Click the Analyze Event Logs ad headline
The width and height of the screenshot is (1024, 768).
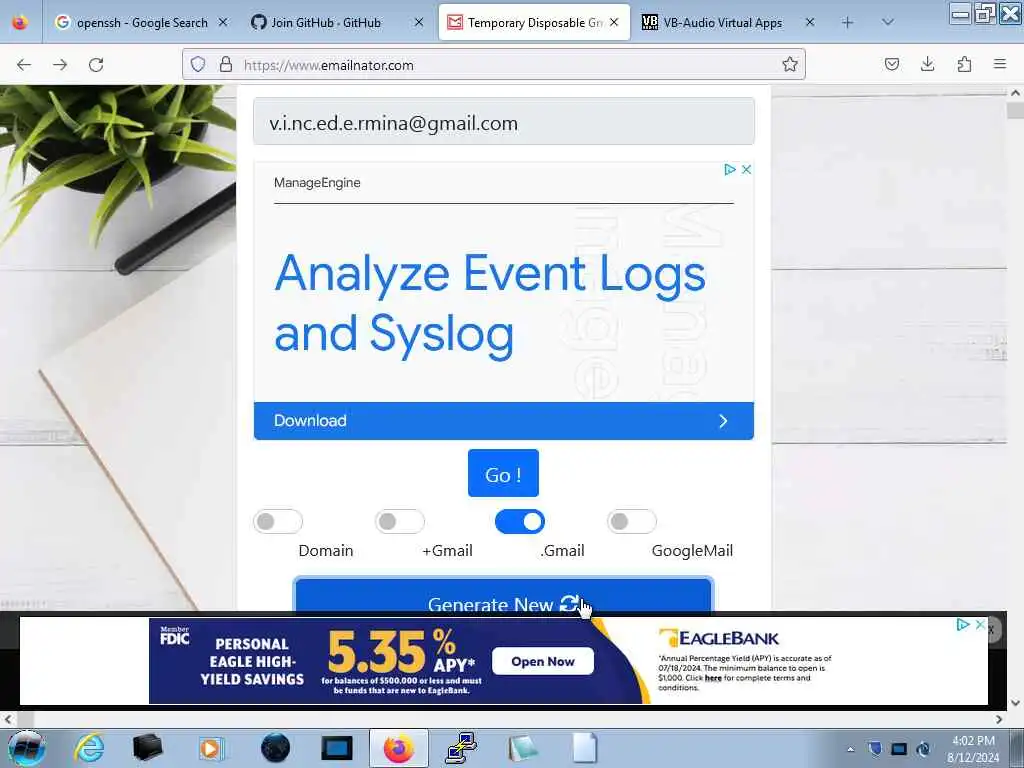(x=490, y=304)
